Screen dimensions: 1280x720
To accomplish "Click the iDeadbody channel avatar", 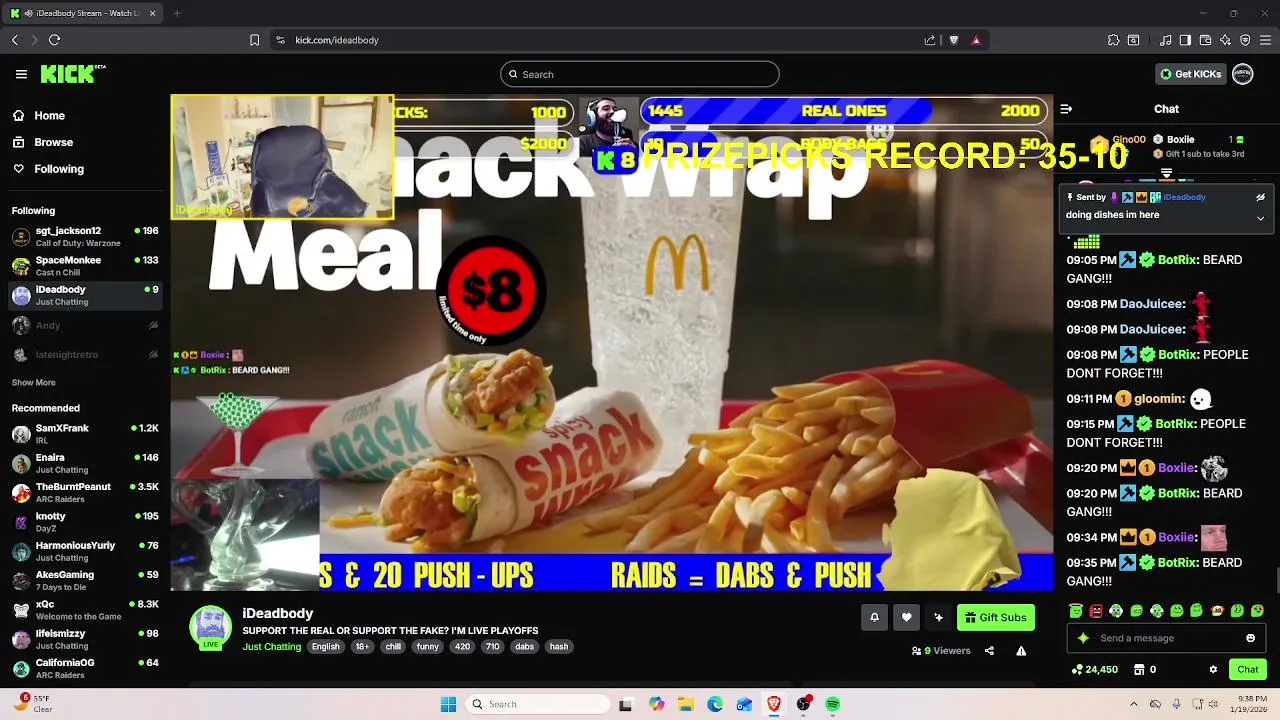I will 211,627.
